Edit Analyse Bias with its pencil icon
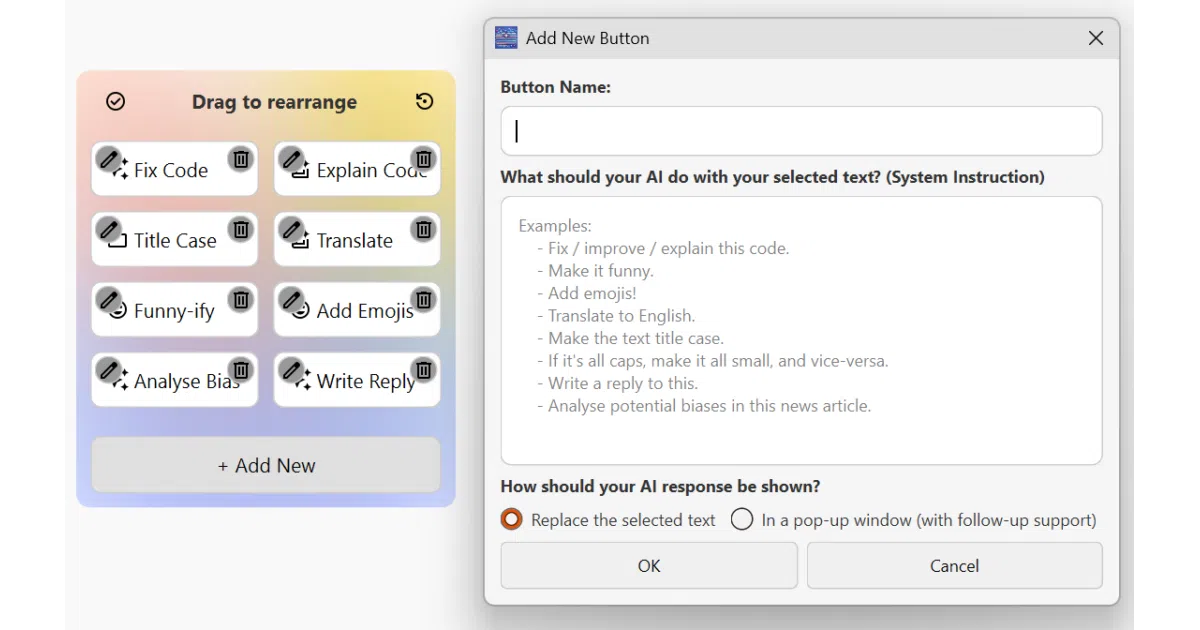 click(109, 370)
